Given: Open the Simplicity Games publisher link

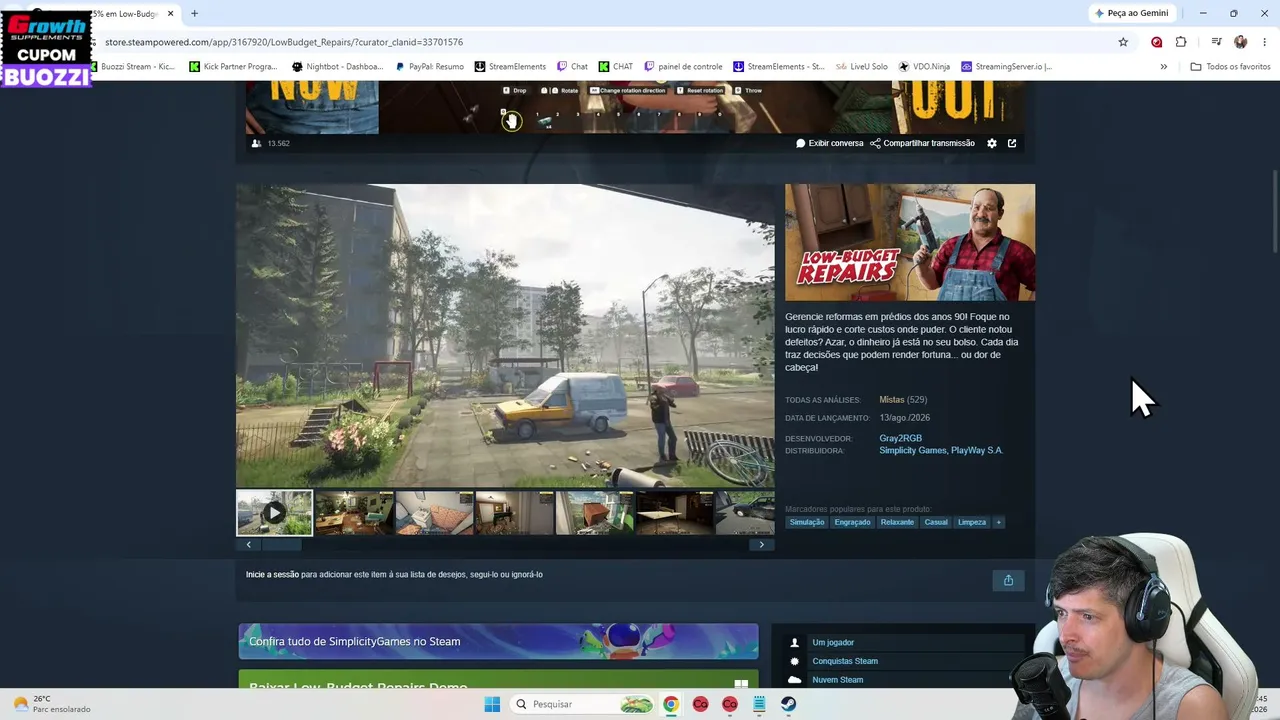Looking at the screenshot, I should pyautogui.click(x=912, y=451).
